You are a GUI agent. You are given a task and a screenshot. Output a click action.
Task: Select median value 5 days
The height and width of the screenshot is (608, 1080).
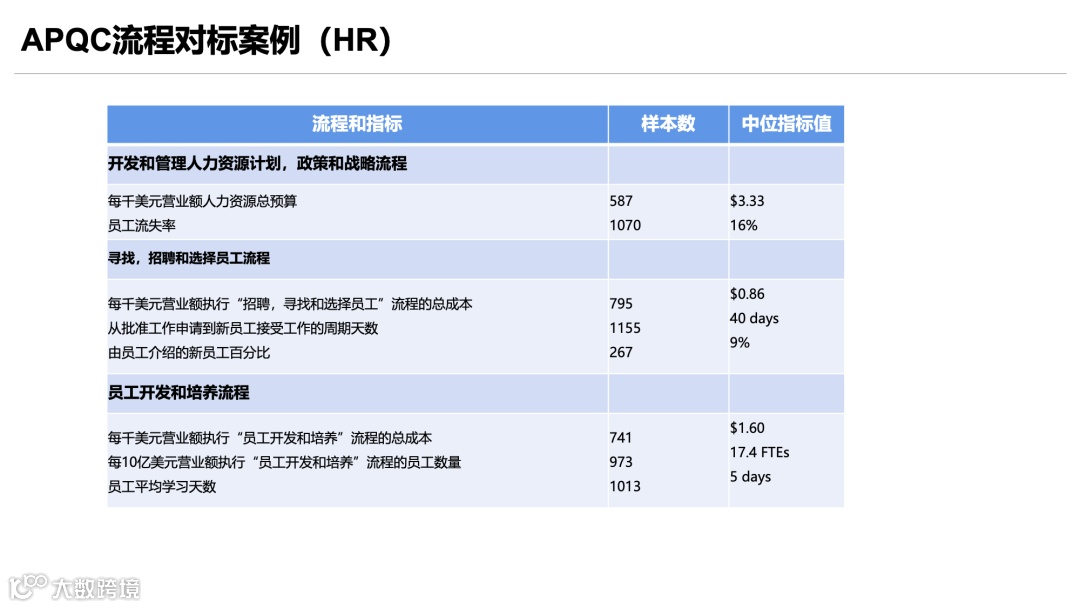click(x=750, y=476)
